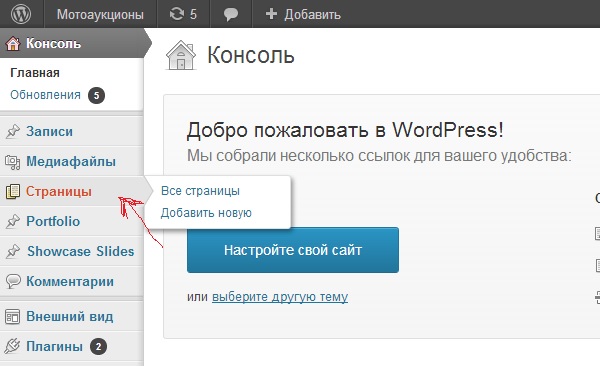Click the large house icon by Консоль heading
The image size is (600, 366).
(181, 55)
